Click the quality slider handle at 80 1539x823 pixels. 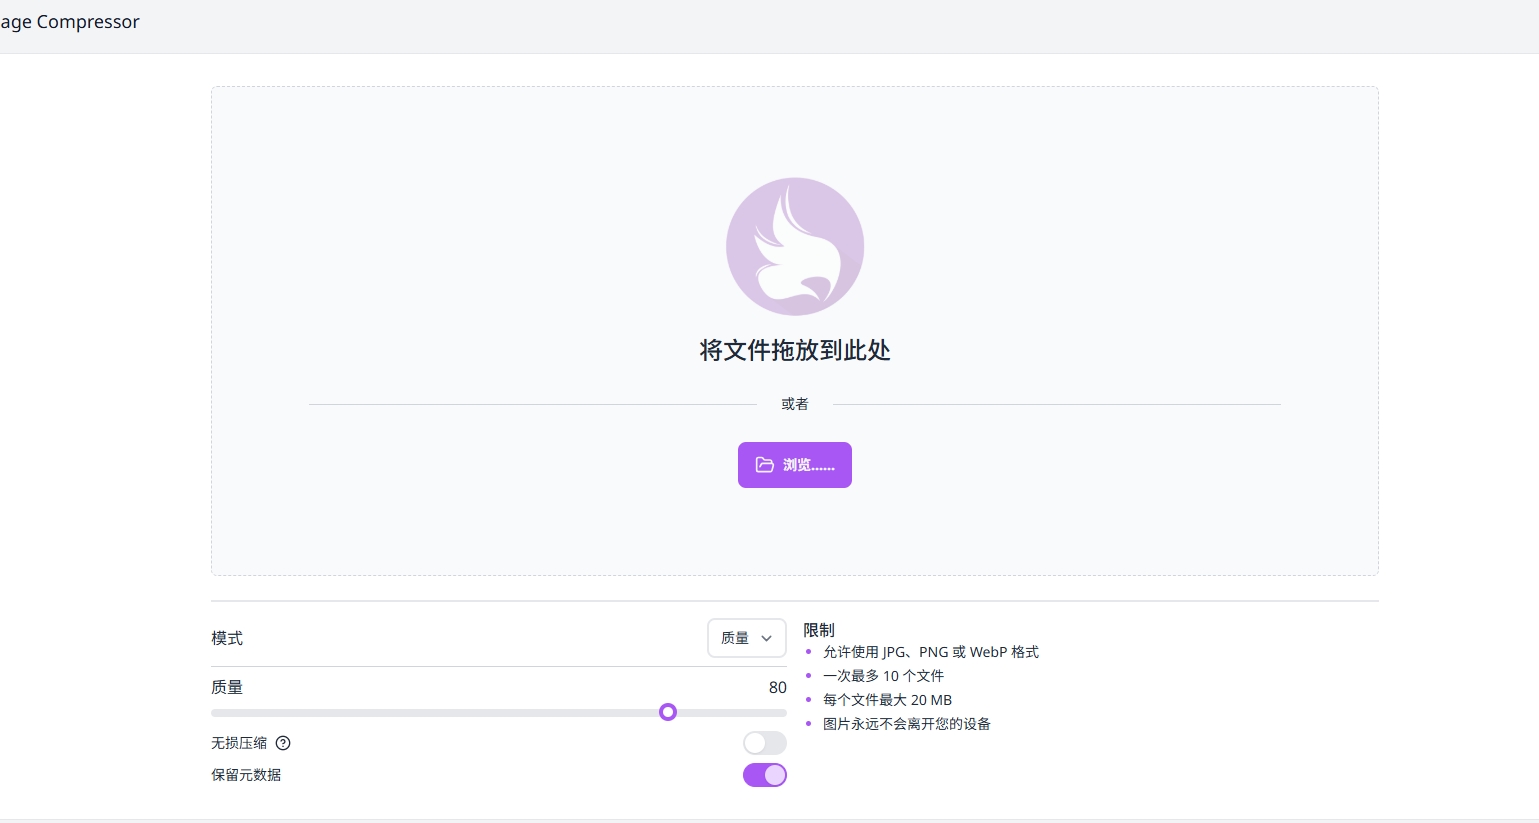(668, 712)
